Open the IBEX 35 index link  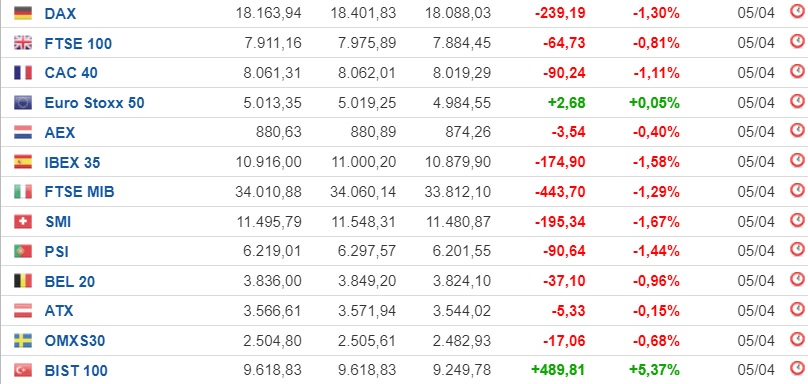pos(72,163)
